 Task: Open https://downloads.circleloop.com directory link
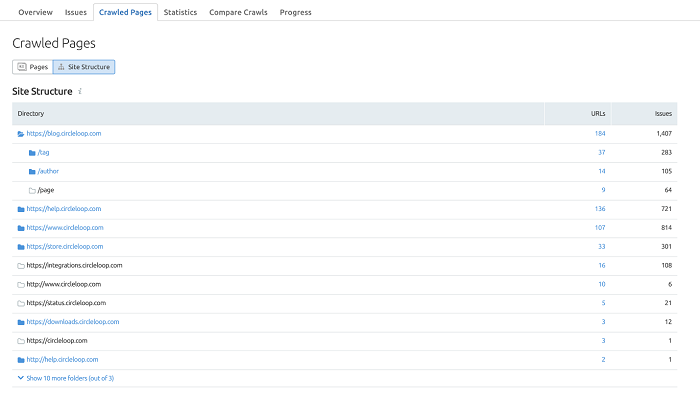[x=73, y=322]
